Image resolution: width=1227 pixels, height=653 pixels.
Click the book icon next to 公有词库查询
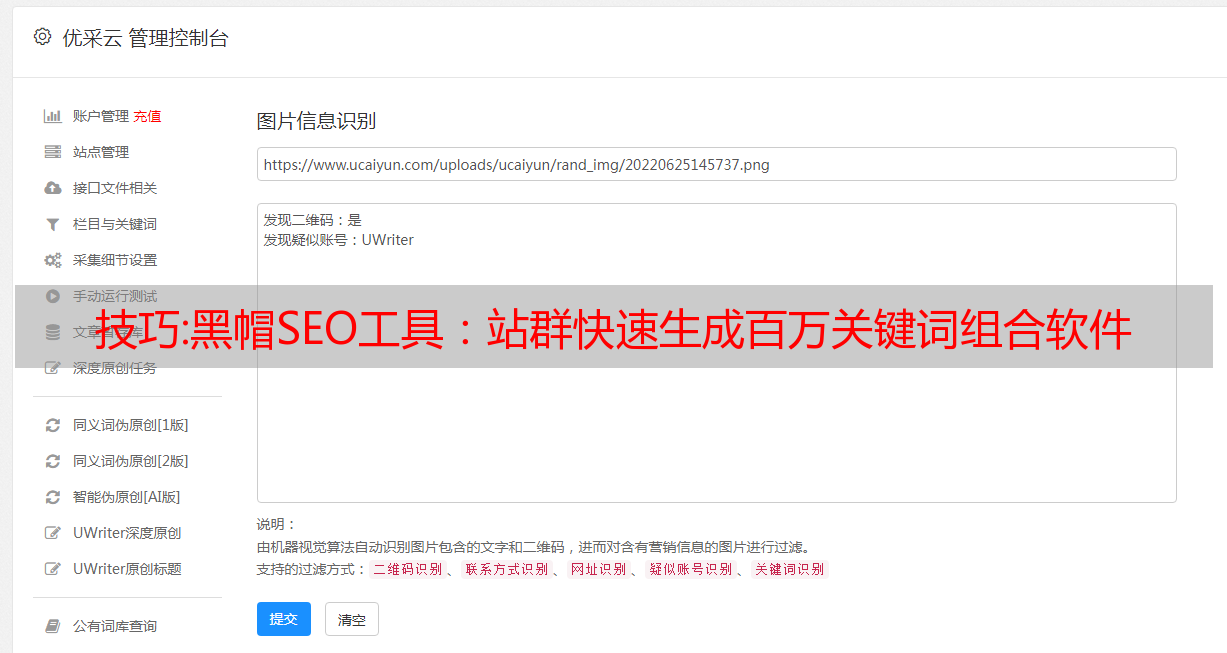pyautogui.click(x=53, y=626)
